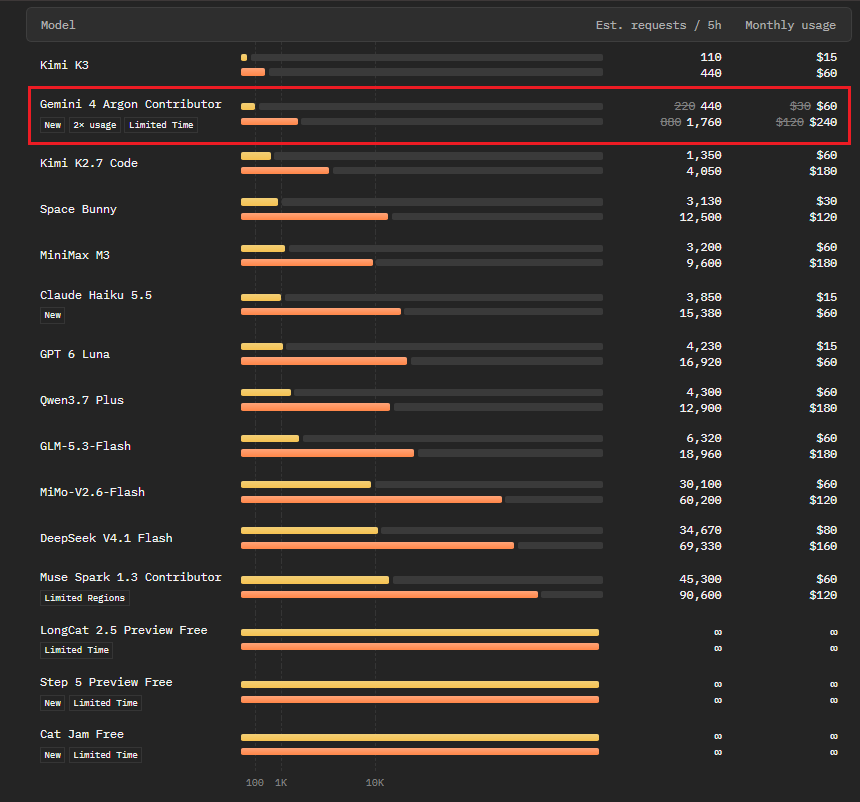Select the Cat Jam Free model name
This screenshot has width=860, height=802.
pos(82,735)
